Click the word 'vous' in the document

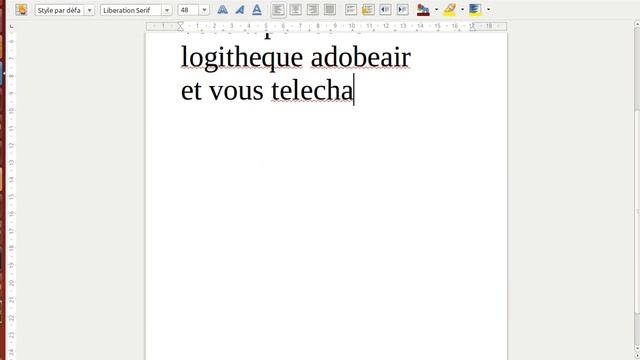236,92
